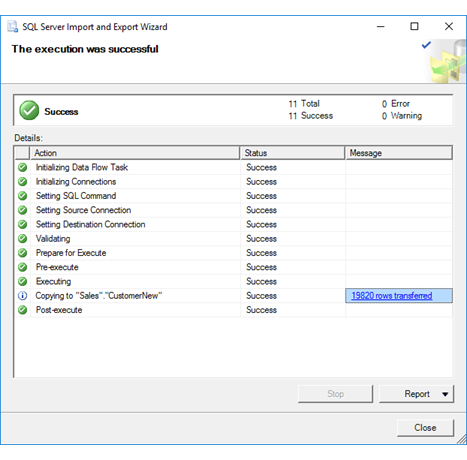Select the Setting Destination Connection row text
The width and height of the screenshot is (467, 460).
pos(91,224)
